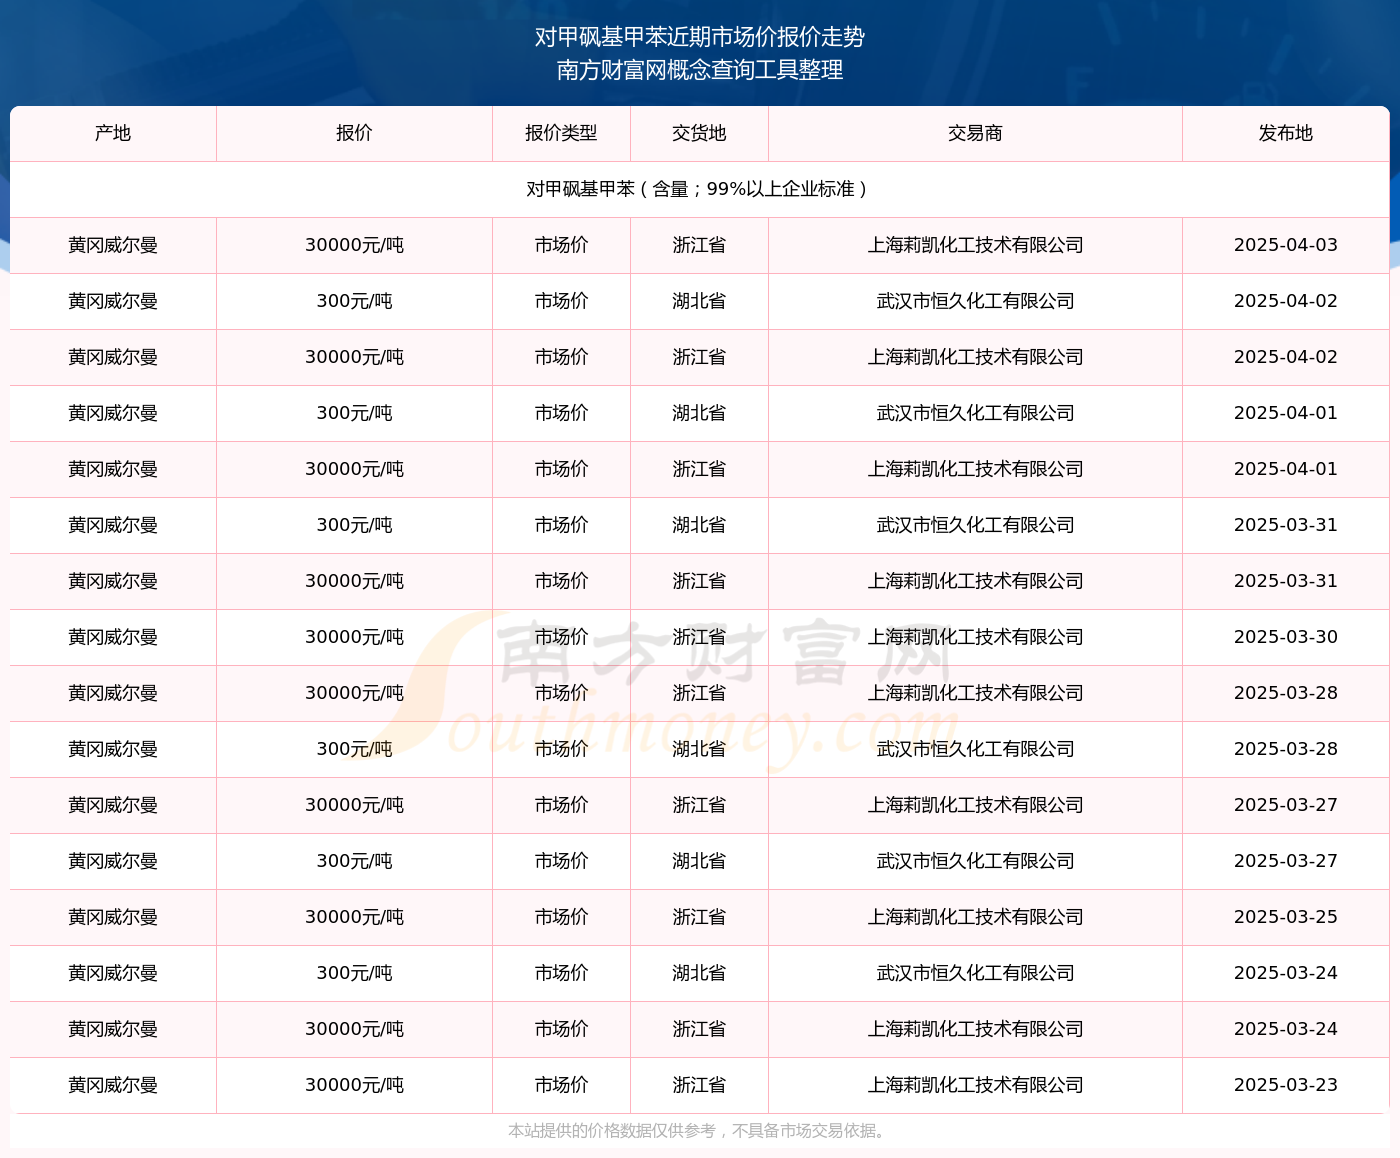Click 浙江省 in the 2025-04-03 row
This screenshot has height=1158, width=1400.
[x=699, y=245]
